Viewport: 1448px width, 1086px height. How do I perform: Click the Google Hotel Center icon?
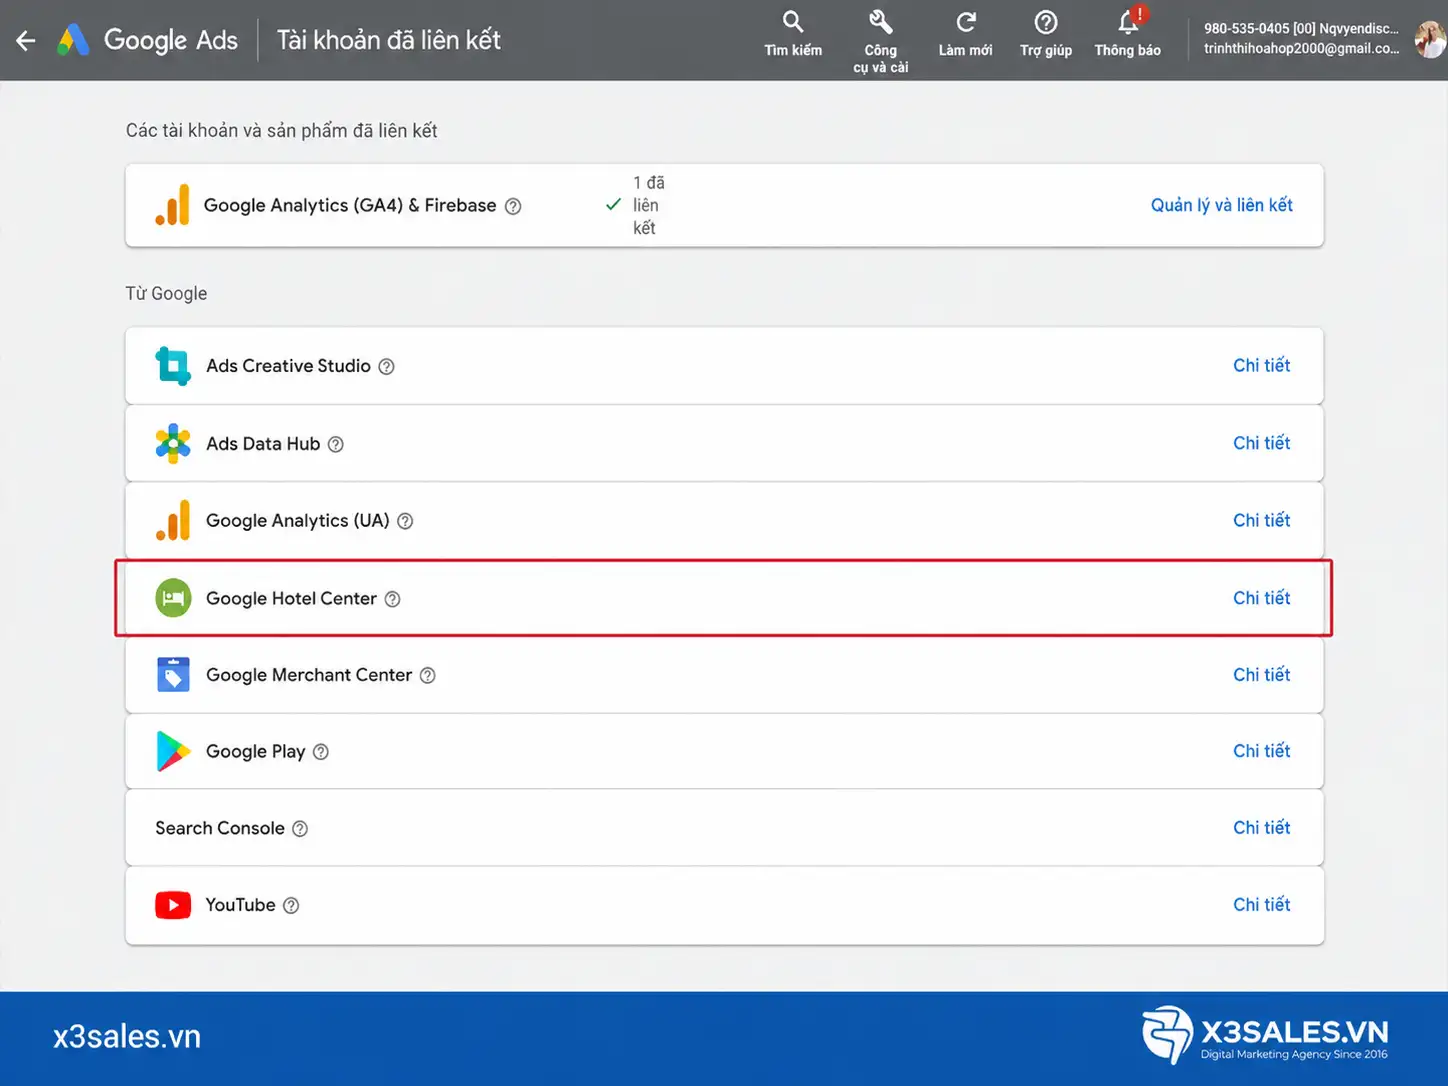[x=173, y=598]
